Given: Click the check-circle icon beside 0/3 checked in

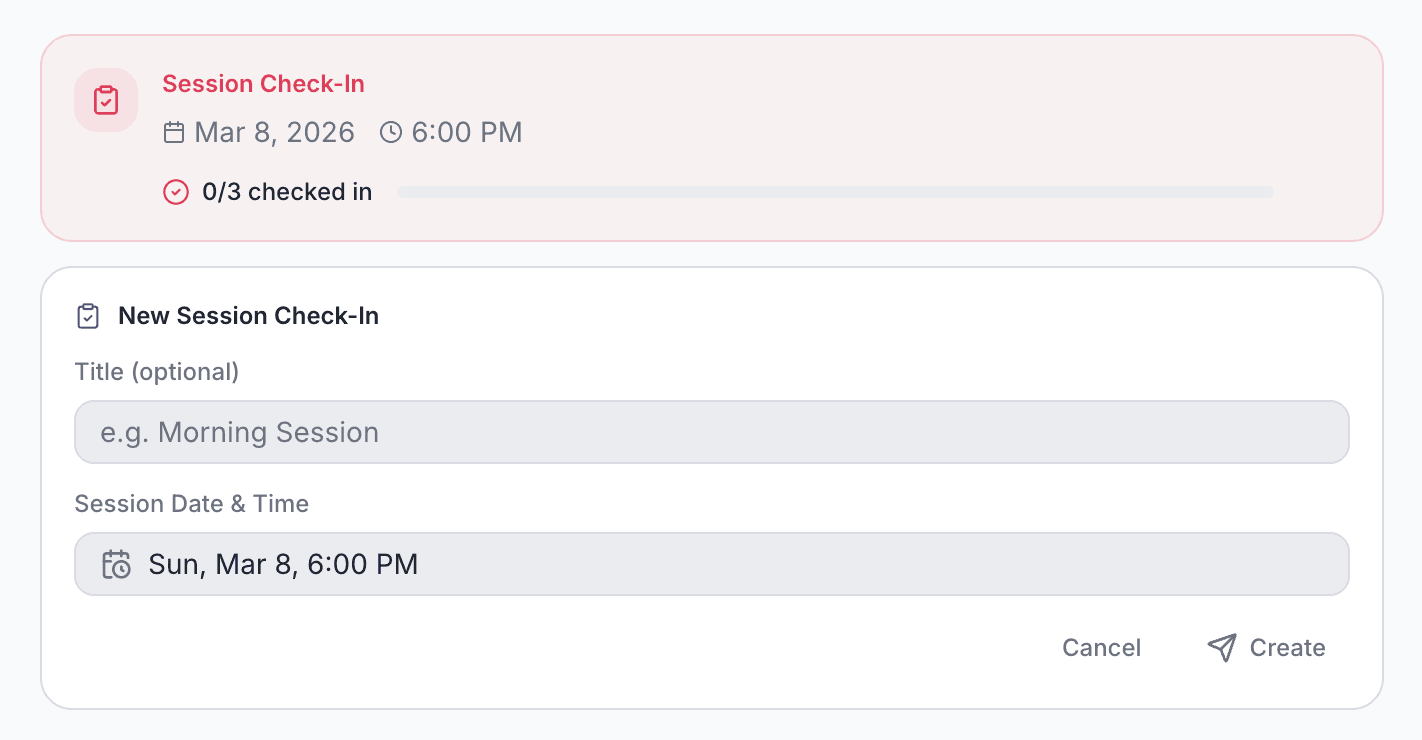Looking at the screenshot, I should pos(176,191).
